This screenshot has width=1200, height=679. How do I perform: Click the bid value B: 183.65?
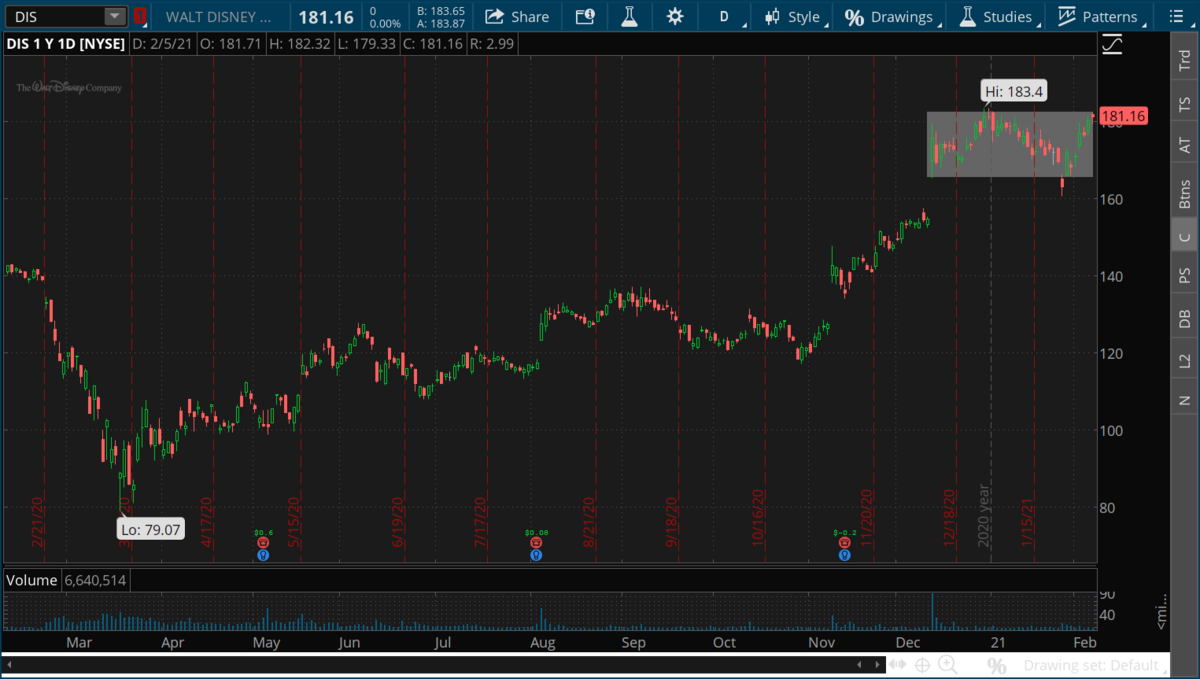(443, 11)
